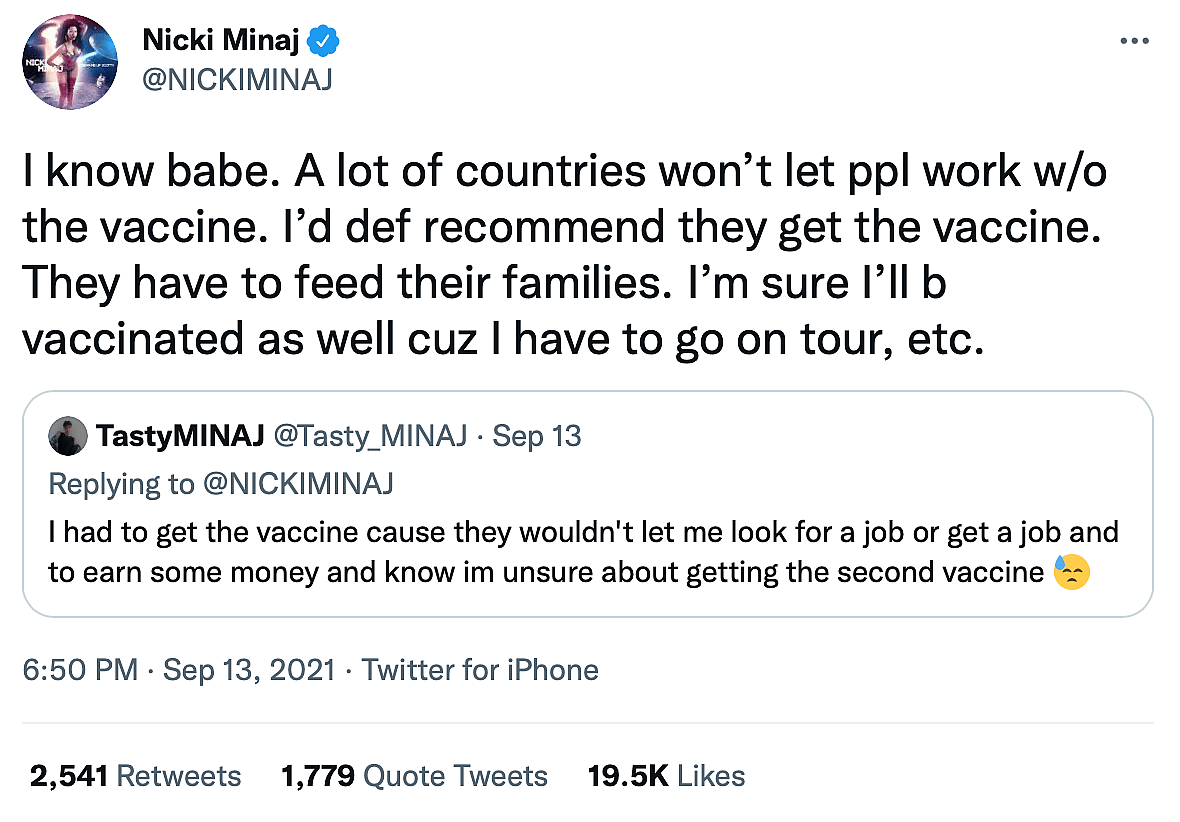Click the Twitter for iPhone source link

(x=480, y=670)
